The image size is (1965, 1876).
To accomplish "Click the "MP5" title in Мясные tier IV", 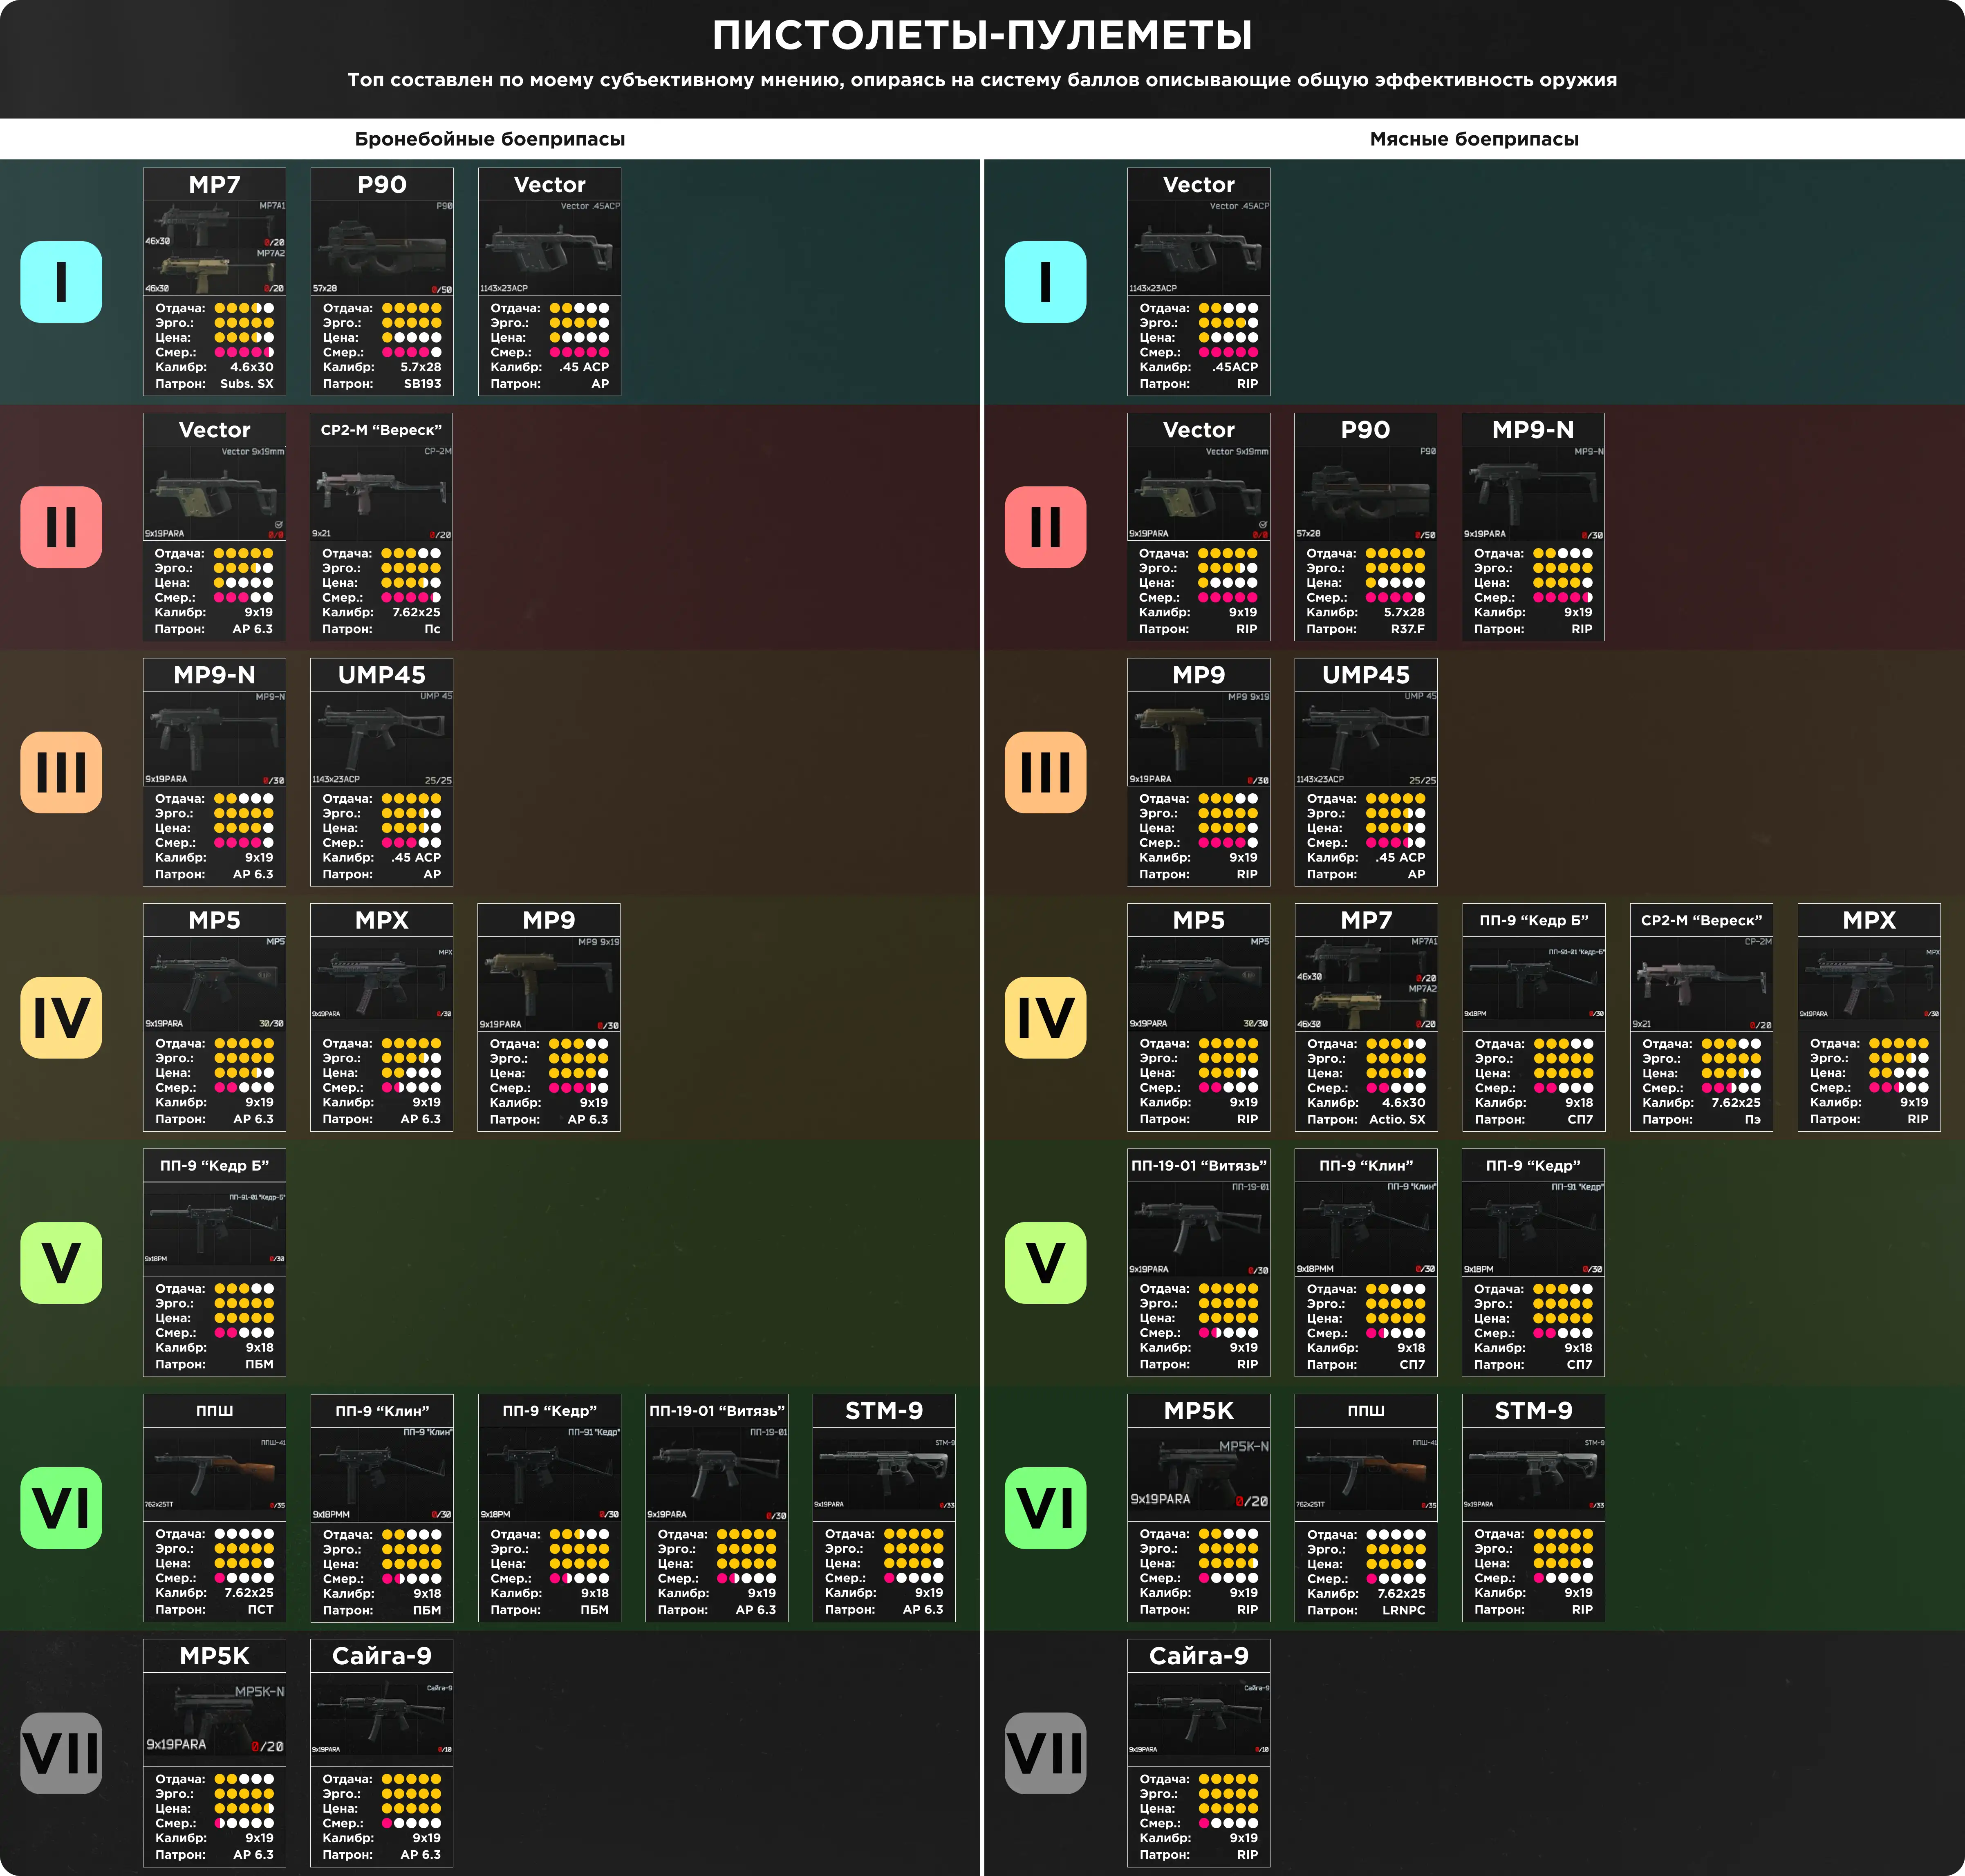I will 1199,920.
